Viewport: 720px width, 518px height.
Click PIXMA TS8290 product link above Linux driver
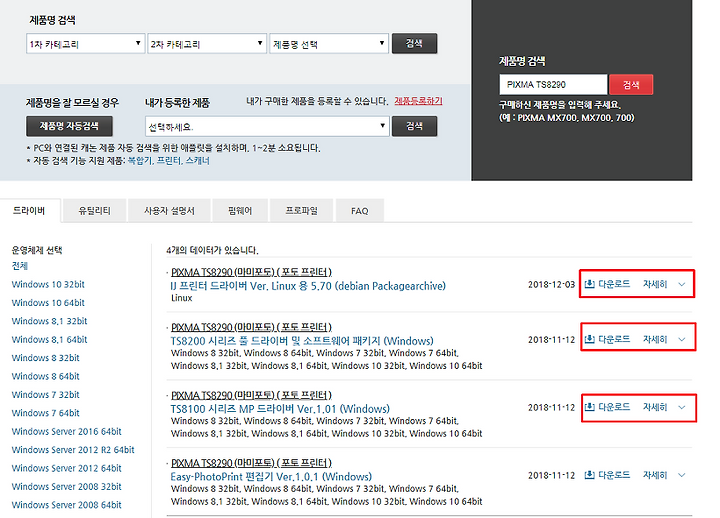(251, 272)
